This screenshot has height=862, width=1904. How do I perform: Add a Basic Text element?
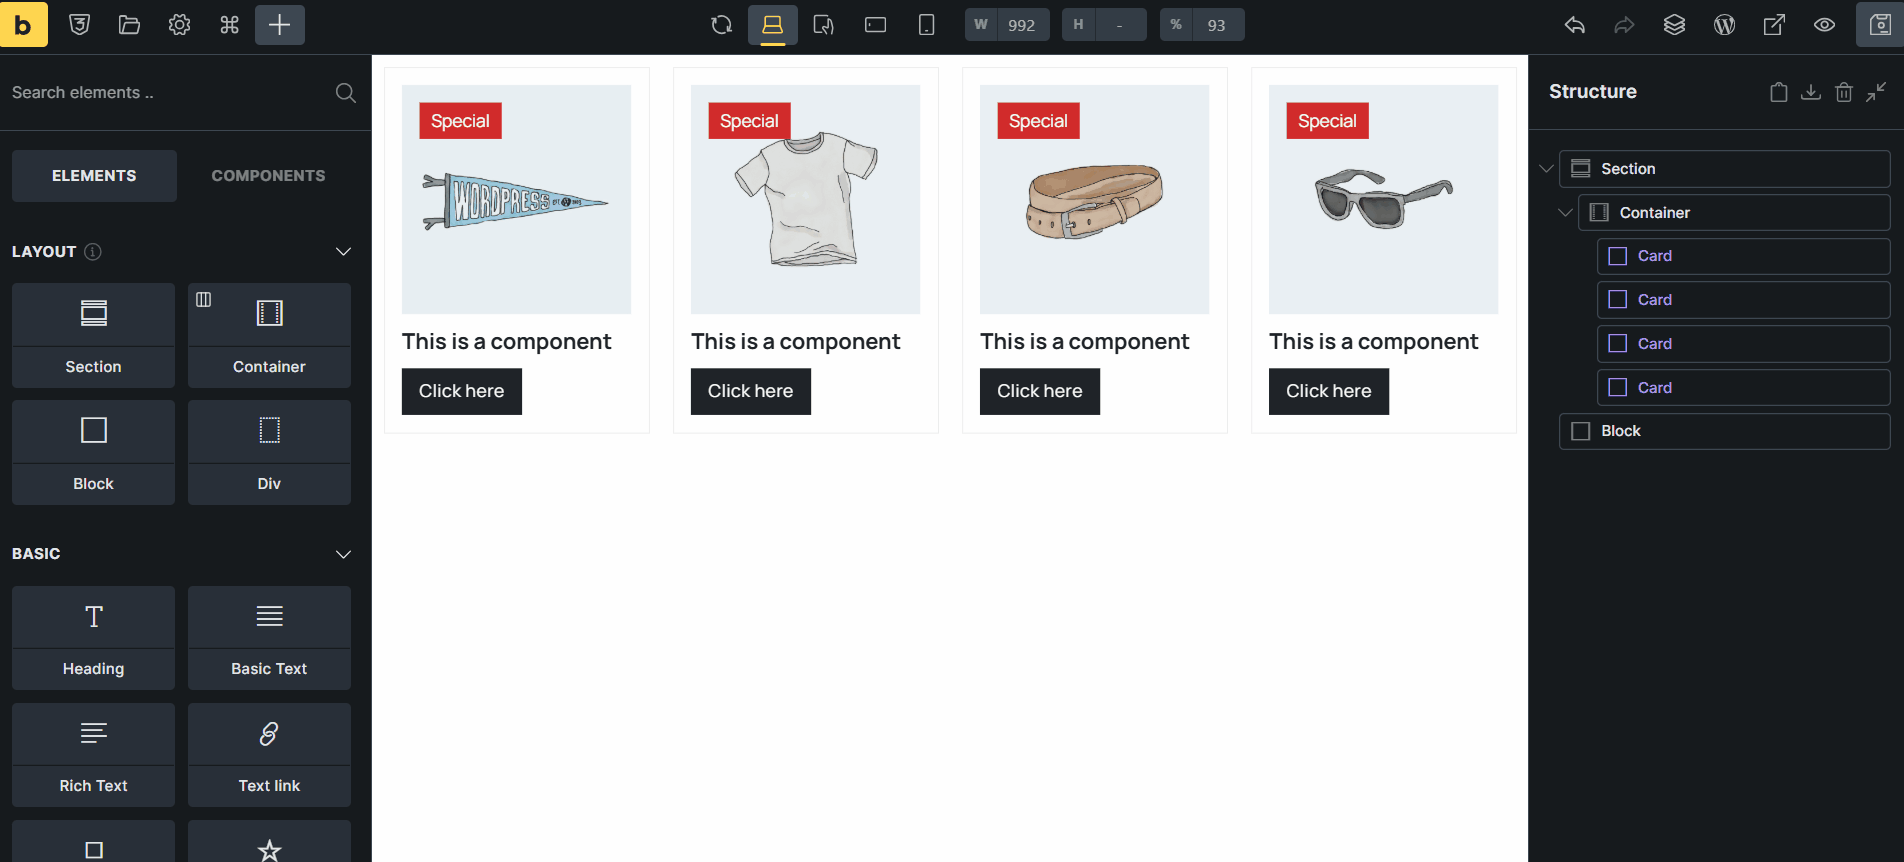[269, 638]
